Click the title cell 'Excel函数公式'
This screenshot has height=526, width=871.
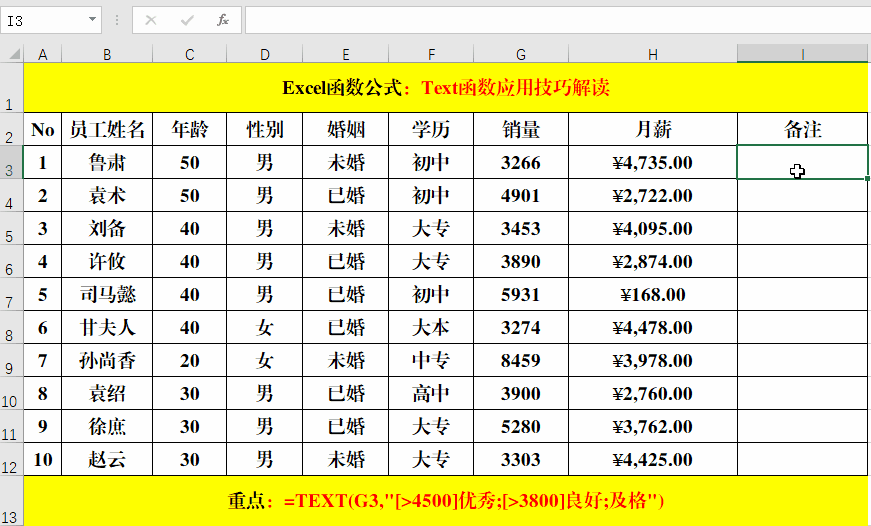(x=445, y=87)
